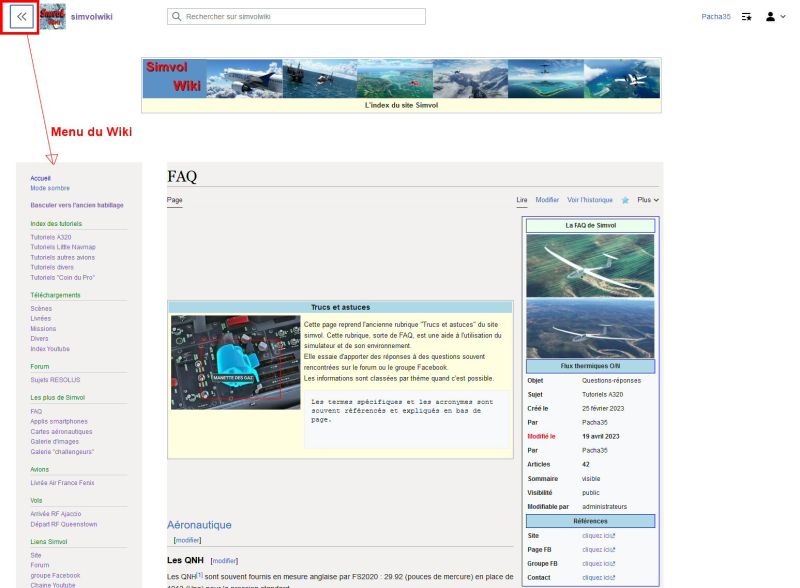This screenshot has width=800, height=588.
Task: Open Arrivée RF Ajaccio link
Action: (56, 514)
